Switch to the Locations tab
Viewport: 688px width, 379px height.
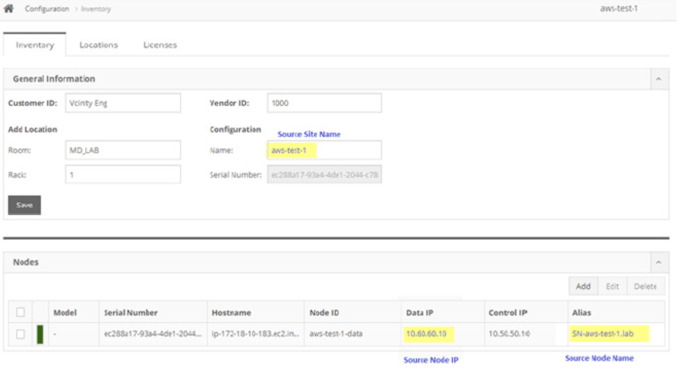[99, 45]
